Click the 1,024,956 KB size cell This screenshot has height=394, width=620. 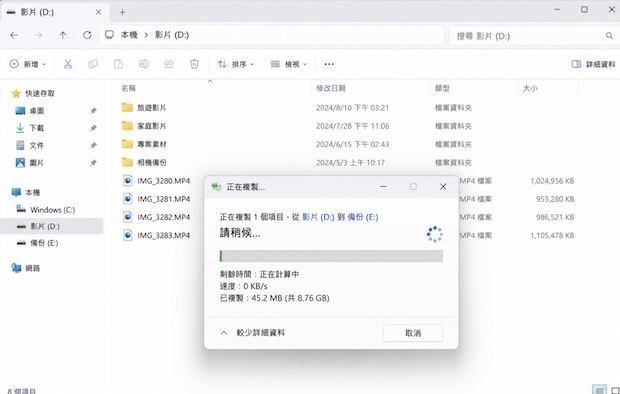[552, 181]
